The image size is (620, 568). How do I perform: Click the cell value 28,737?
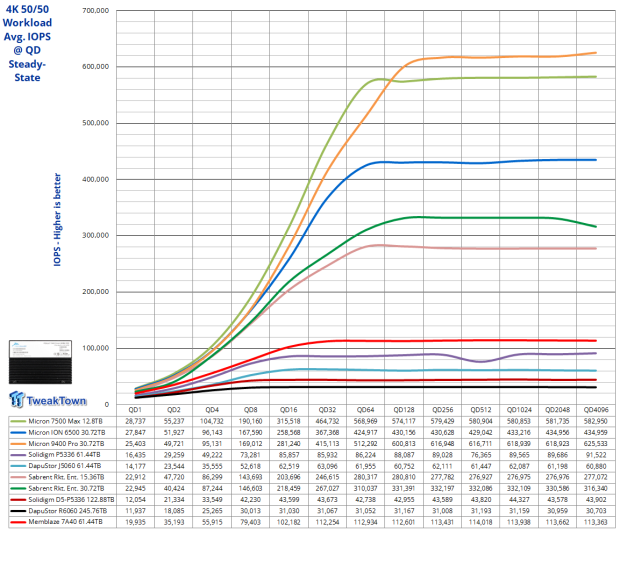pos(135,421)
